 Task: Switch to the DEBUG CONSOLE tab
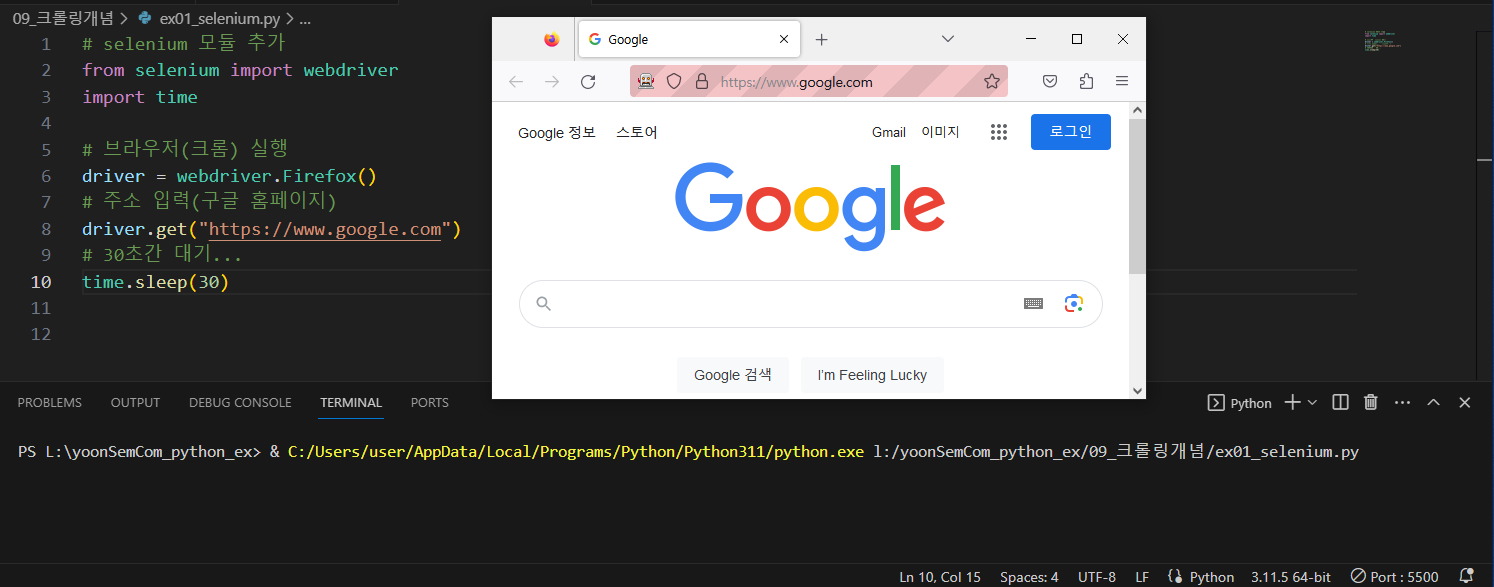[240, 403]
